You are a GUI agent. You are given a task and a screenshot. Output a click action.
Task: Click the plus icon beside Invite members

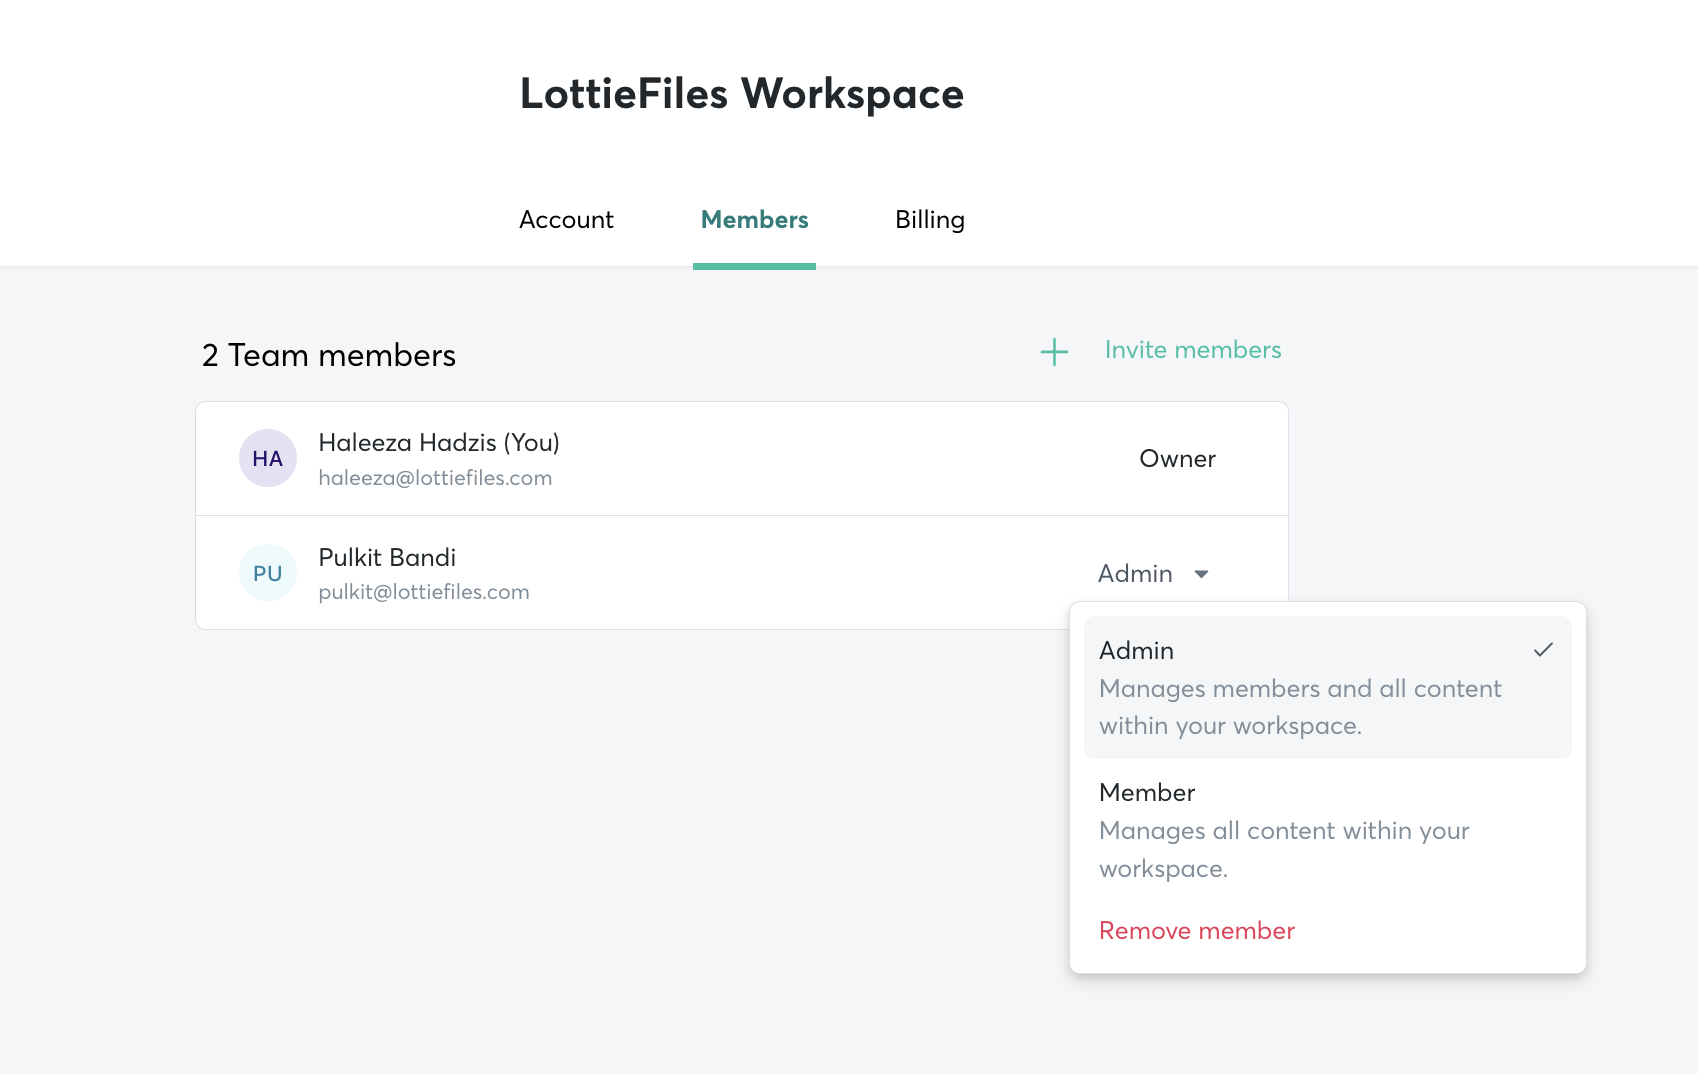(x=1054, y=352)
